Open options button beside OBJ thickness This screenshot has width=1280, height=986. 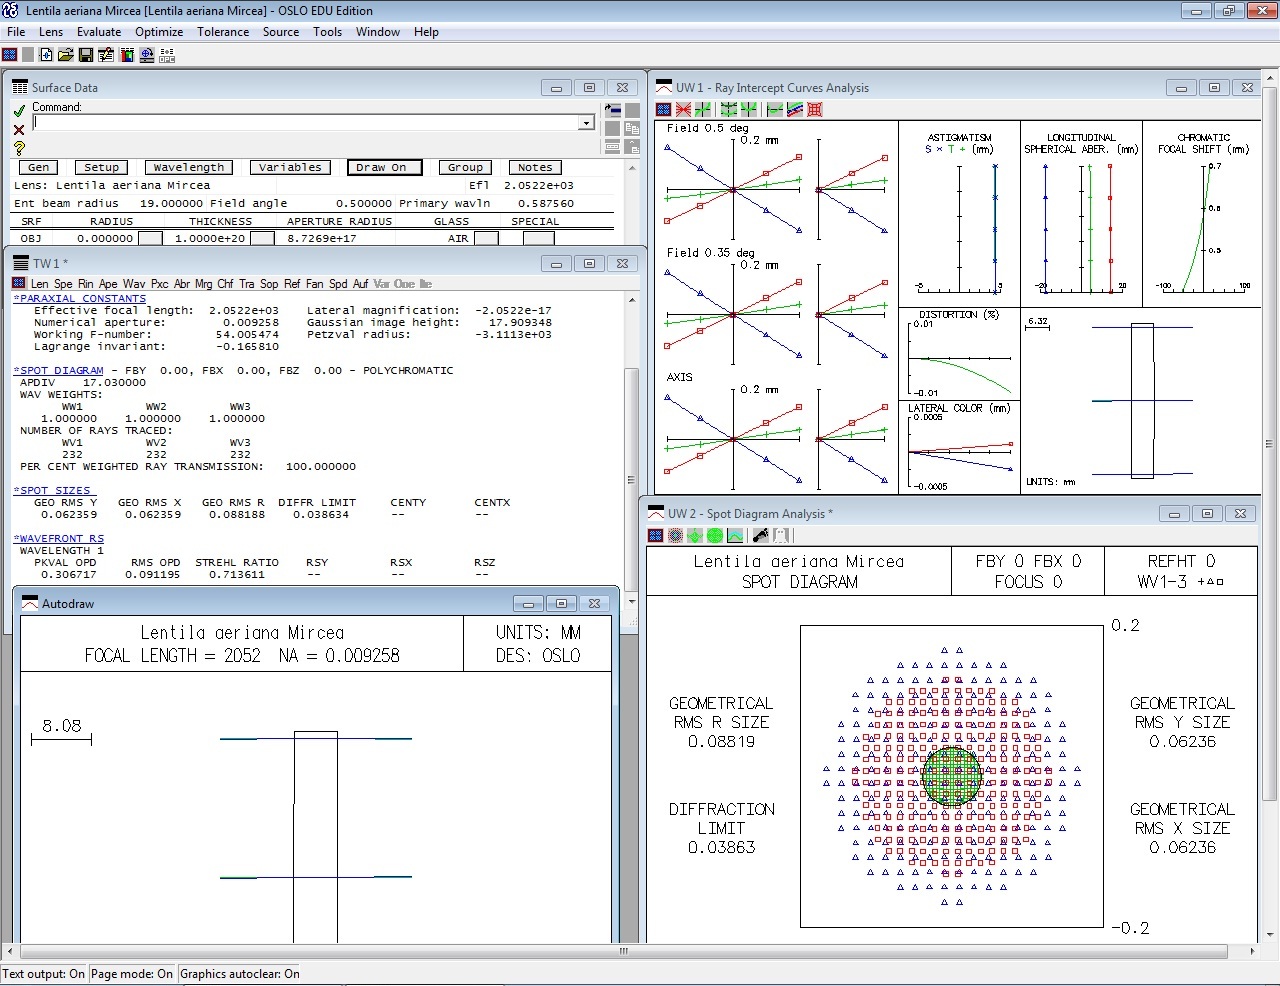pyautogui.click(x=262, y=238)
